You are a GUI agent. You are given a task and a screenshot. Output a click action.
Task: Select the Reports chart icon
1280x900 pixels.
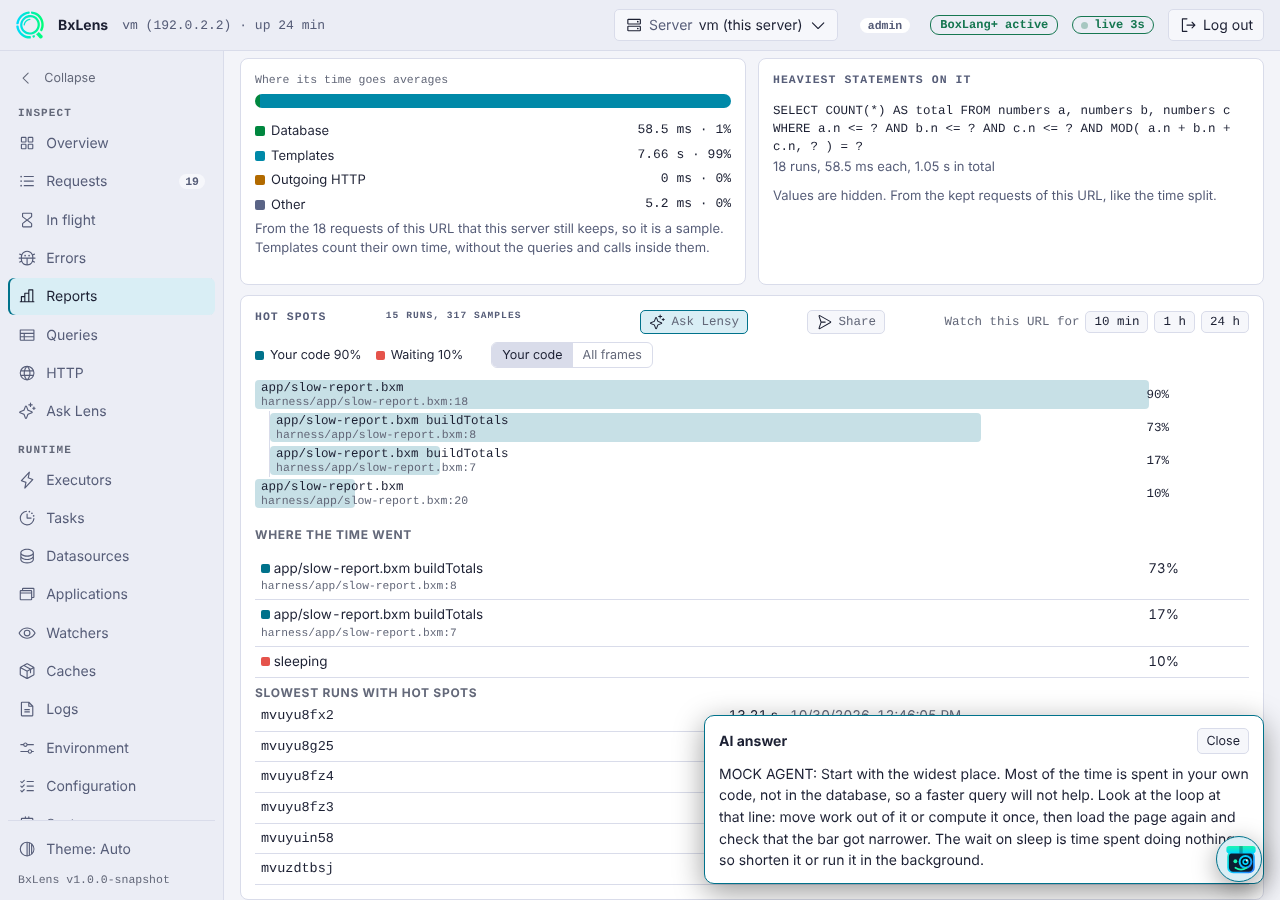[27, 296]
